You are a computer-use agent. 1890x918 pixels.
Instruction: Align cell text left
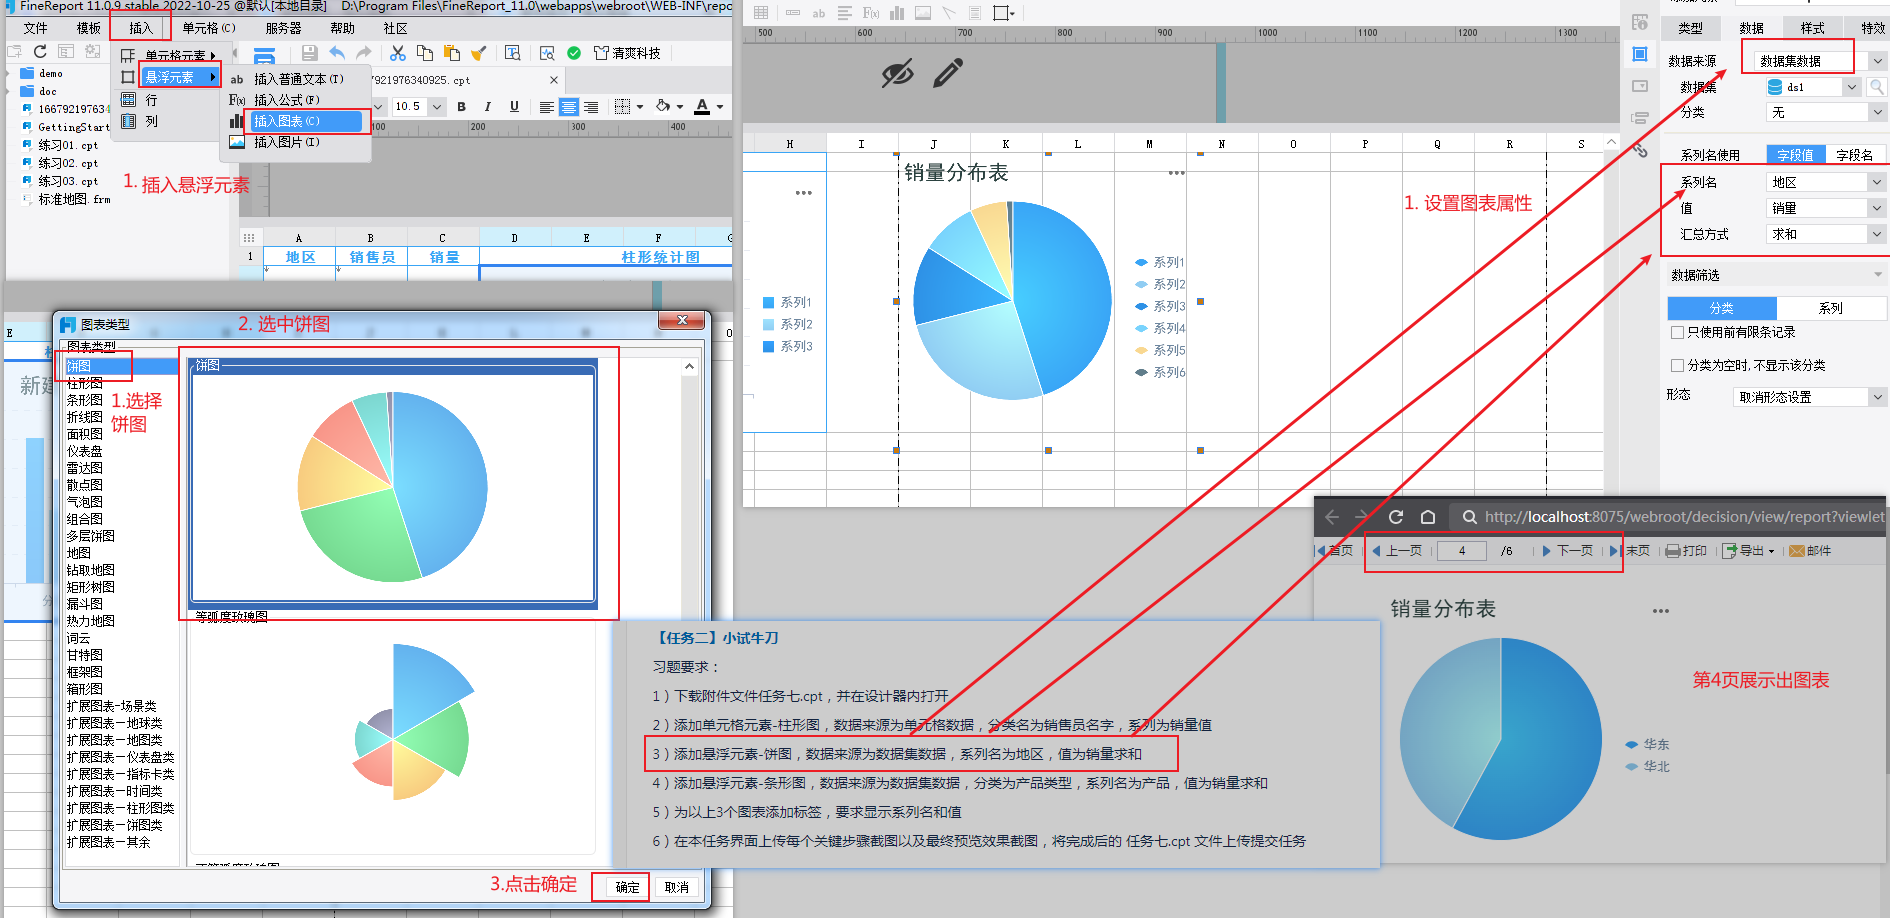(546, 107)
